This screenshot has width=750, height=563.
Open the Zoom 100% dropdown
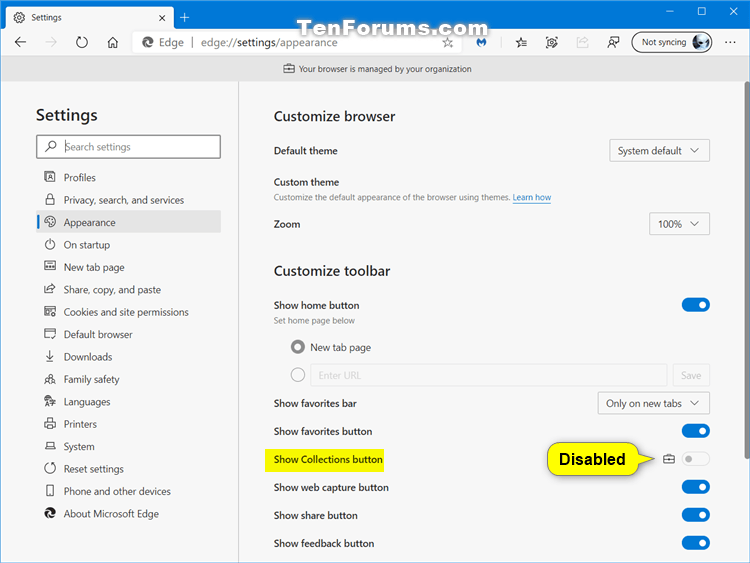679,224
